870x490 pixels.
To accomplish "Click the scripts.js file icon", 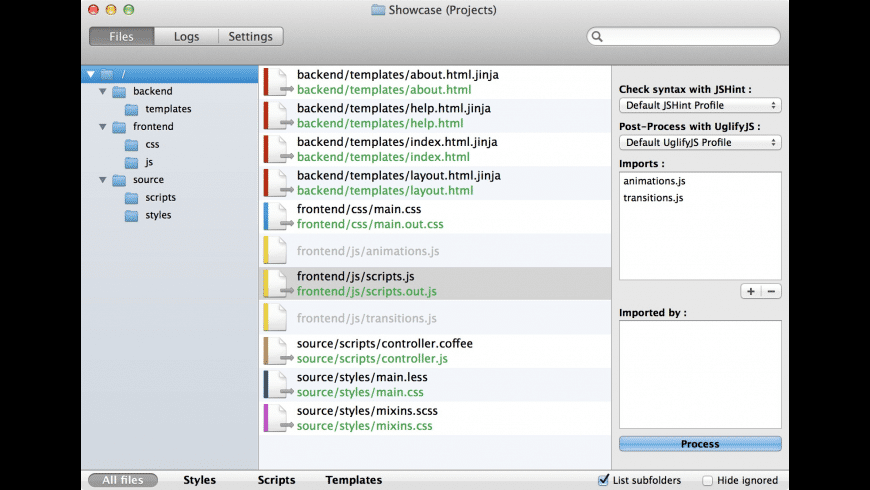I will (276, 284).
